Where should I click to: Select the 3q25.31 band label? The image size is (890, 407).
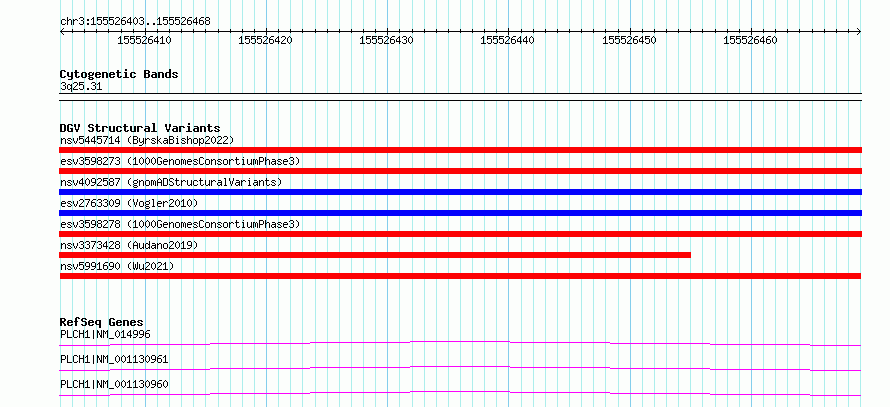[x=81, y=87]
